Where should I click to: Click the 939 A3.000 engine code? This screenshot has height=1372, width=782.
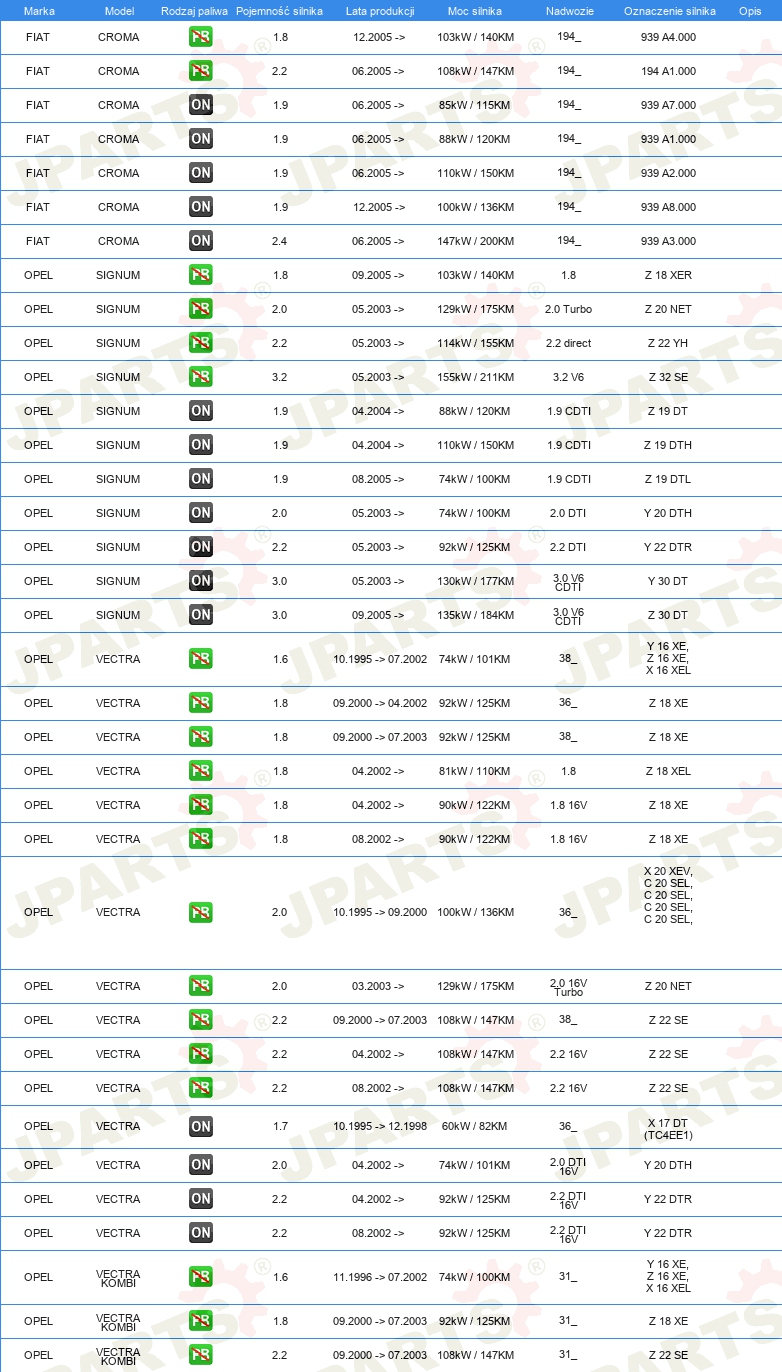[669, 241]
